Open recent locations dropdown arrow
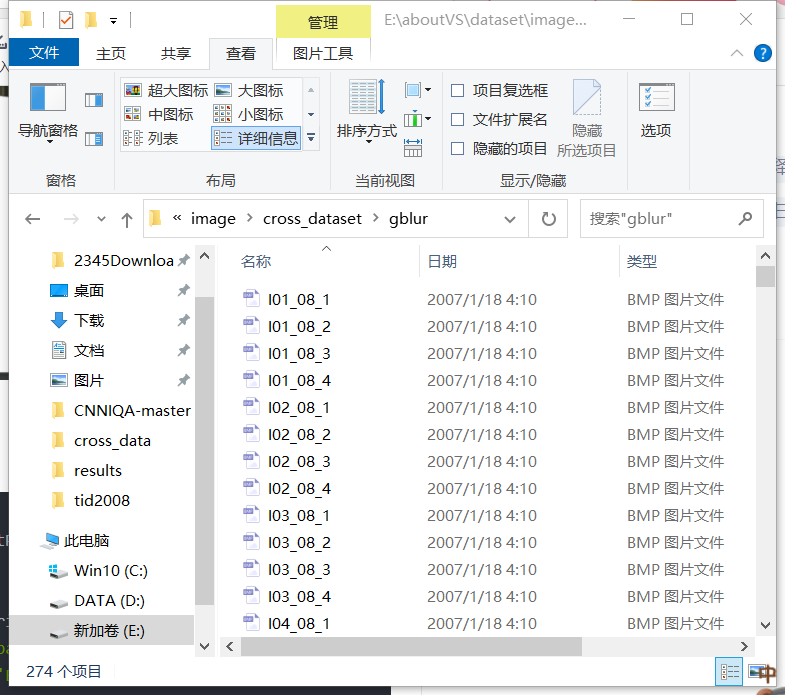The height and width of the screenshot is (695, 785). pos(101,219)
